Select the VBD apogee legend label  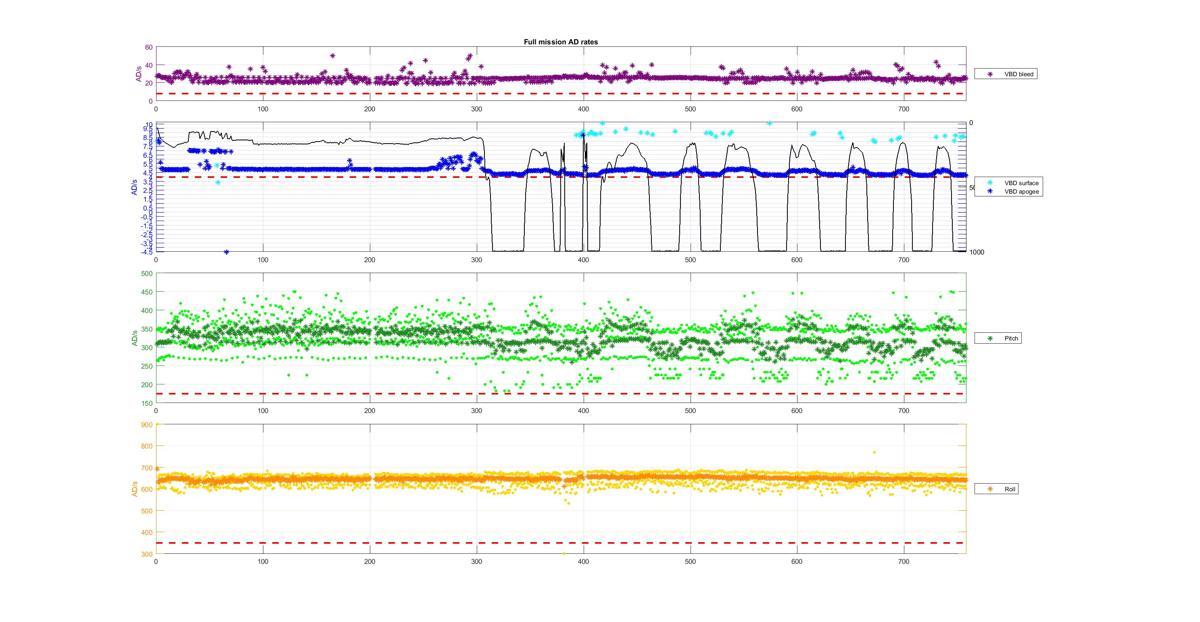tap(1022, 191)
